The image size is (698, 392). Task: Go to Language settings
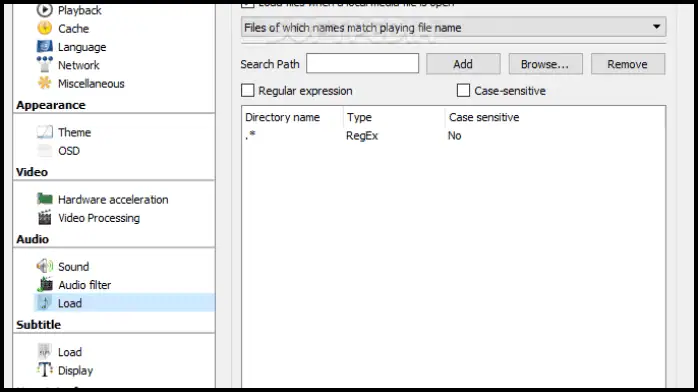(x=82, y=47)
